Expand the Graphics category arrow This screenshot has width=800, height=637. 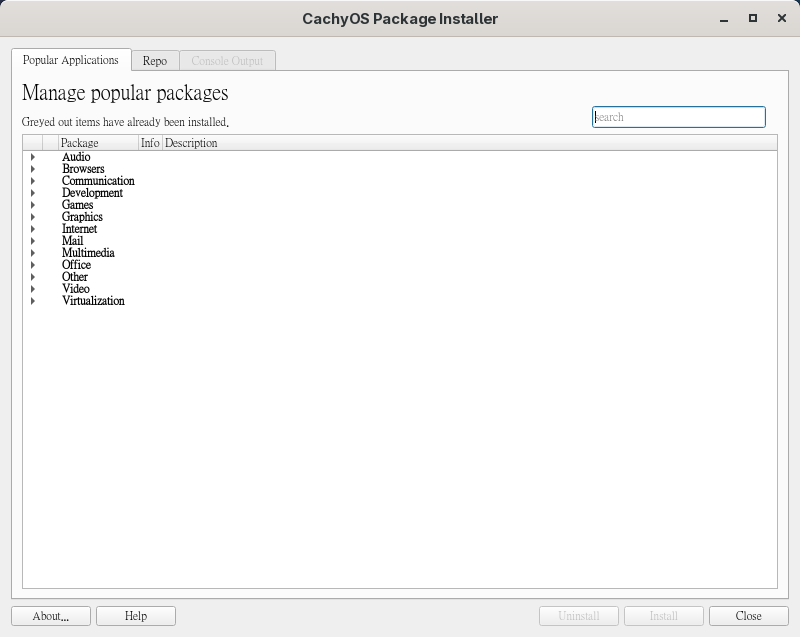(x=33, y=217)
